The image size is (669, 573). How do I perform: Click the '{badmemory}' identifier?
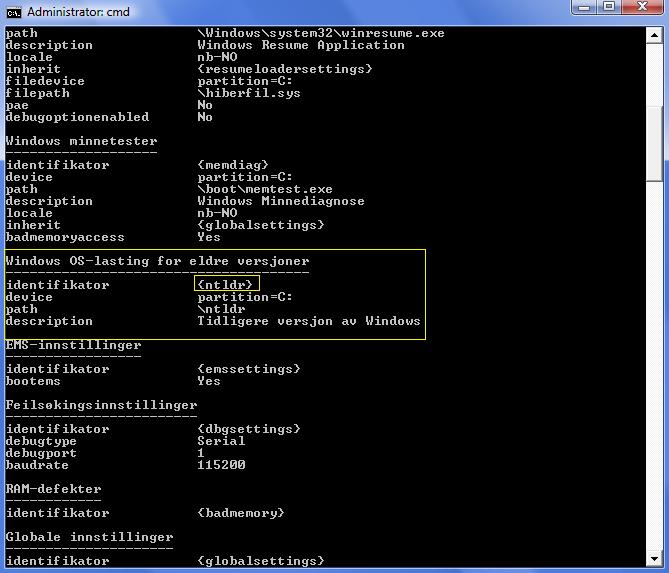[241, 513]
